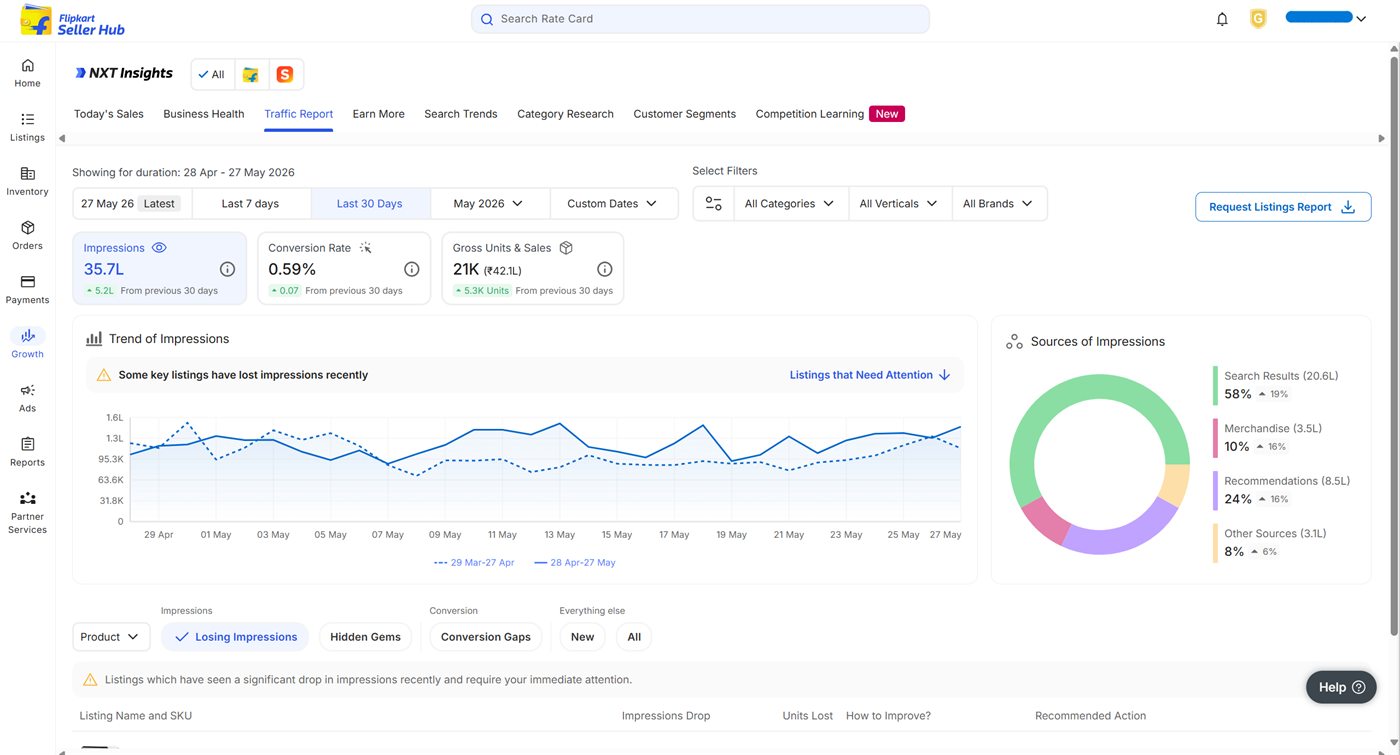Screen dimensions: 1400x755
Task: Open Inventory in the sidebar
Action: 27,181
